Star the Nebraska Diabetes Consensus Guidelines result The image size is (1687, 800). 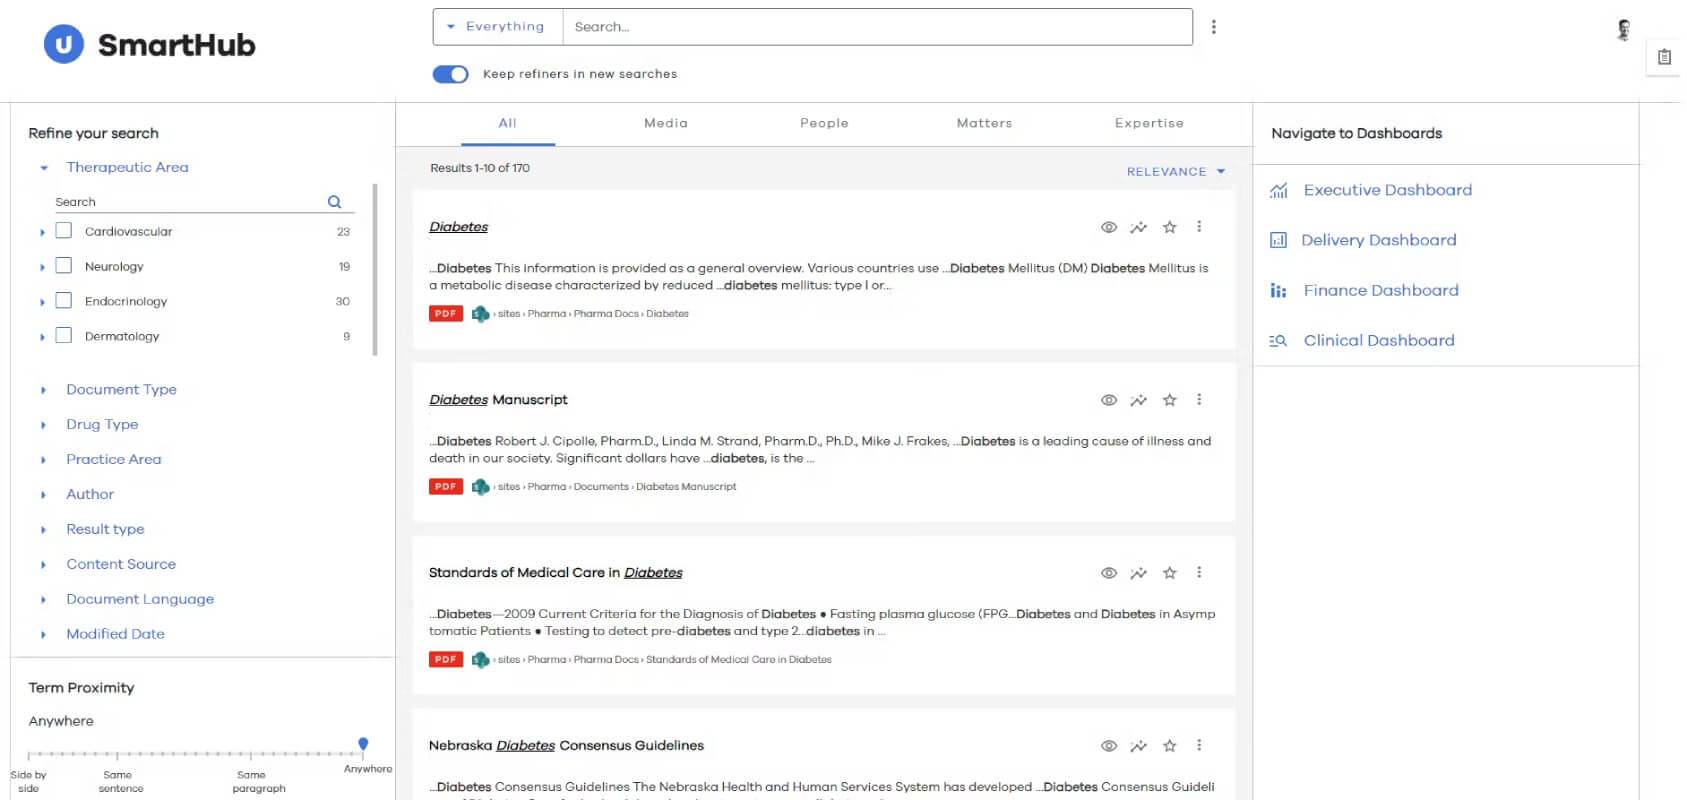(x=1170, y=746)
